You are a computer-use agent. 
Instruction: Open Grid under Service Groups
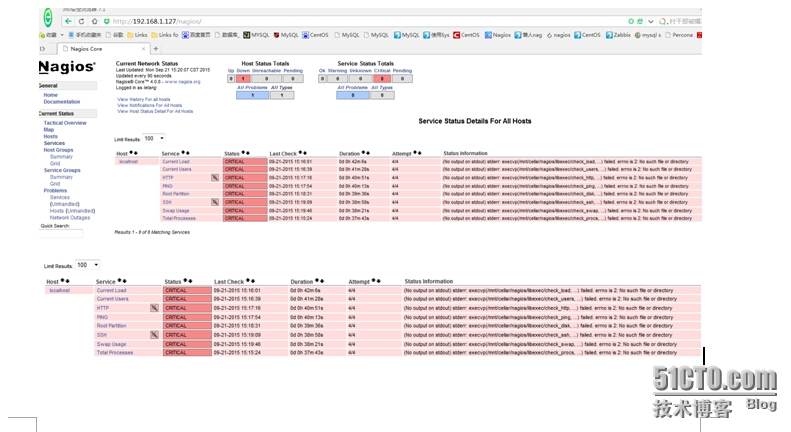[54, 184]
